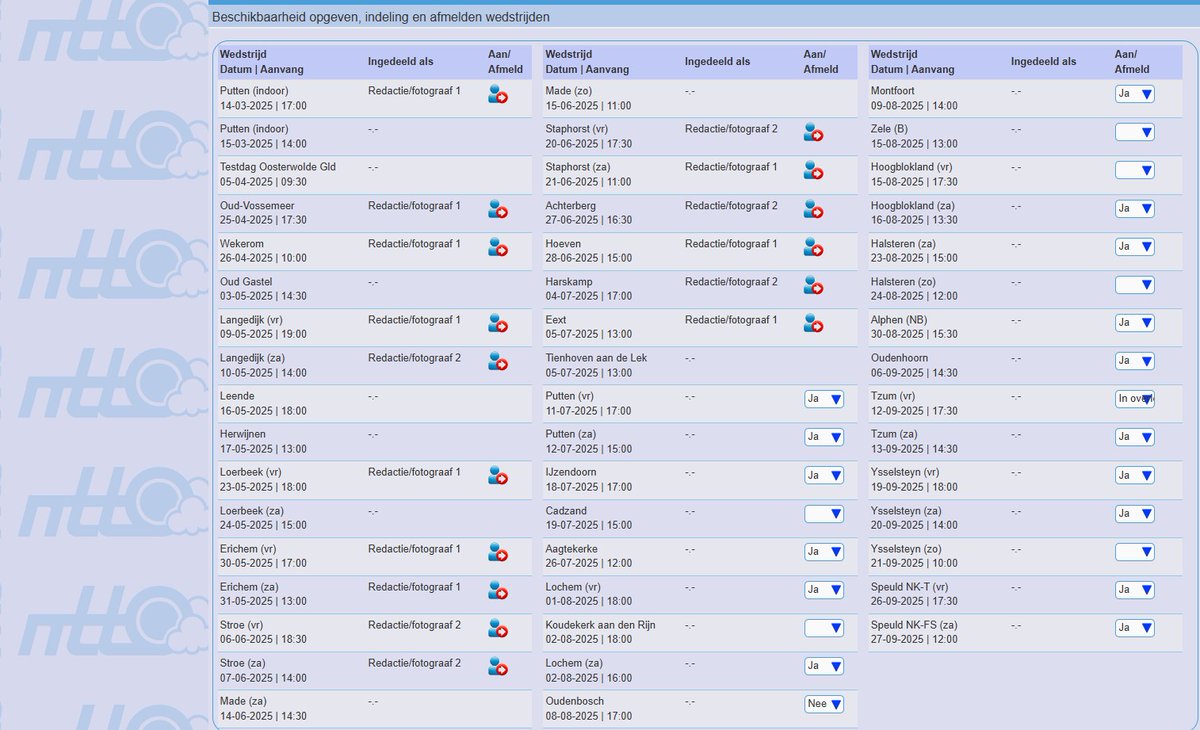The image size is (1200, 730).
Task: Click the sign-off icon for Putten (indoor) 14-03-2025
Action: tap(498, 95)
